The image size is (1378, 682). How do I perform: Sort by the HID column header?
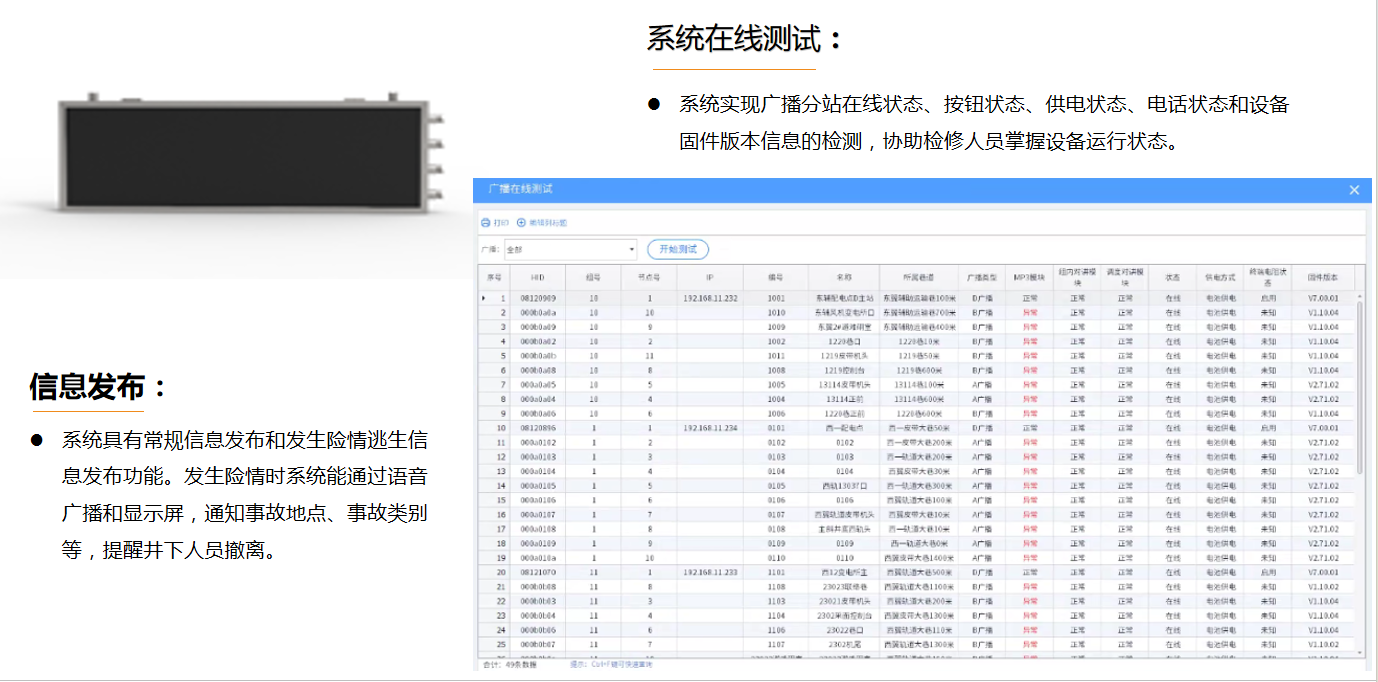pyautogui.click(x=538, y=277)
